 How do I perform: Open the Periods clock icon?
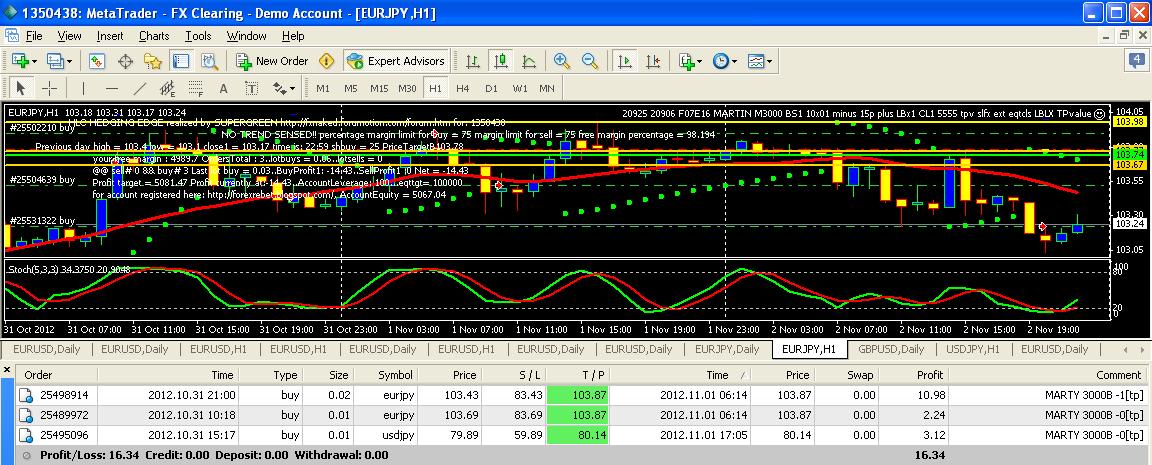pos(720,61)
